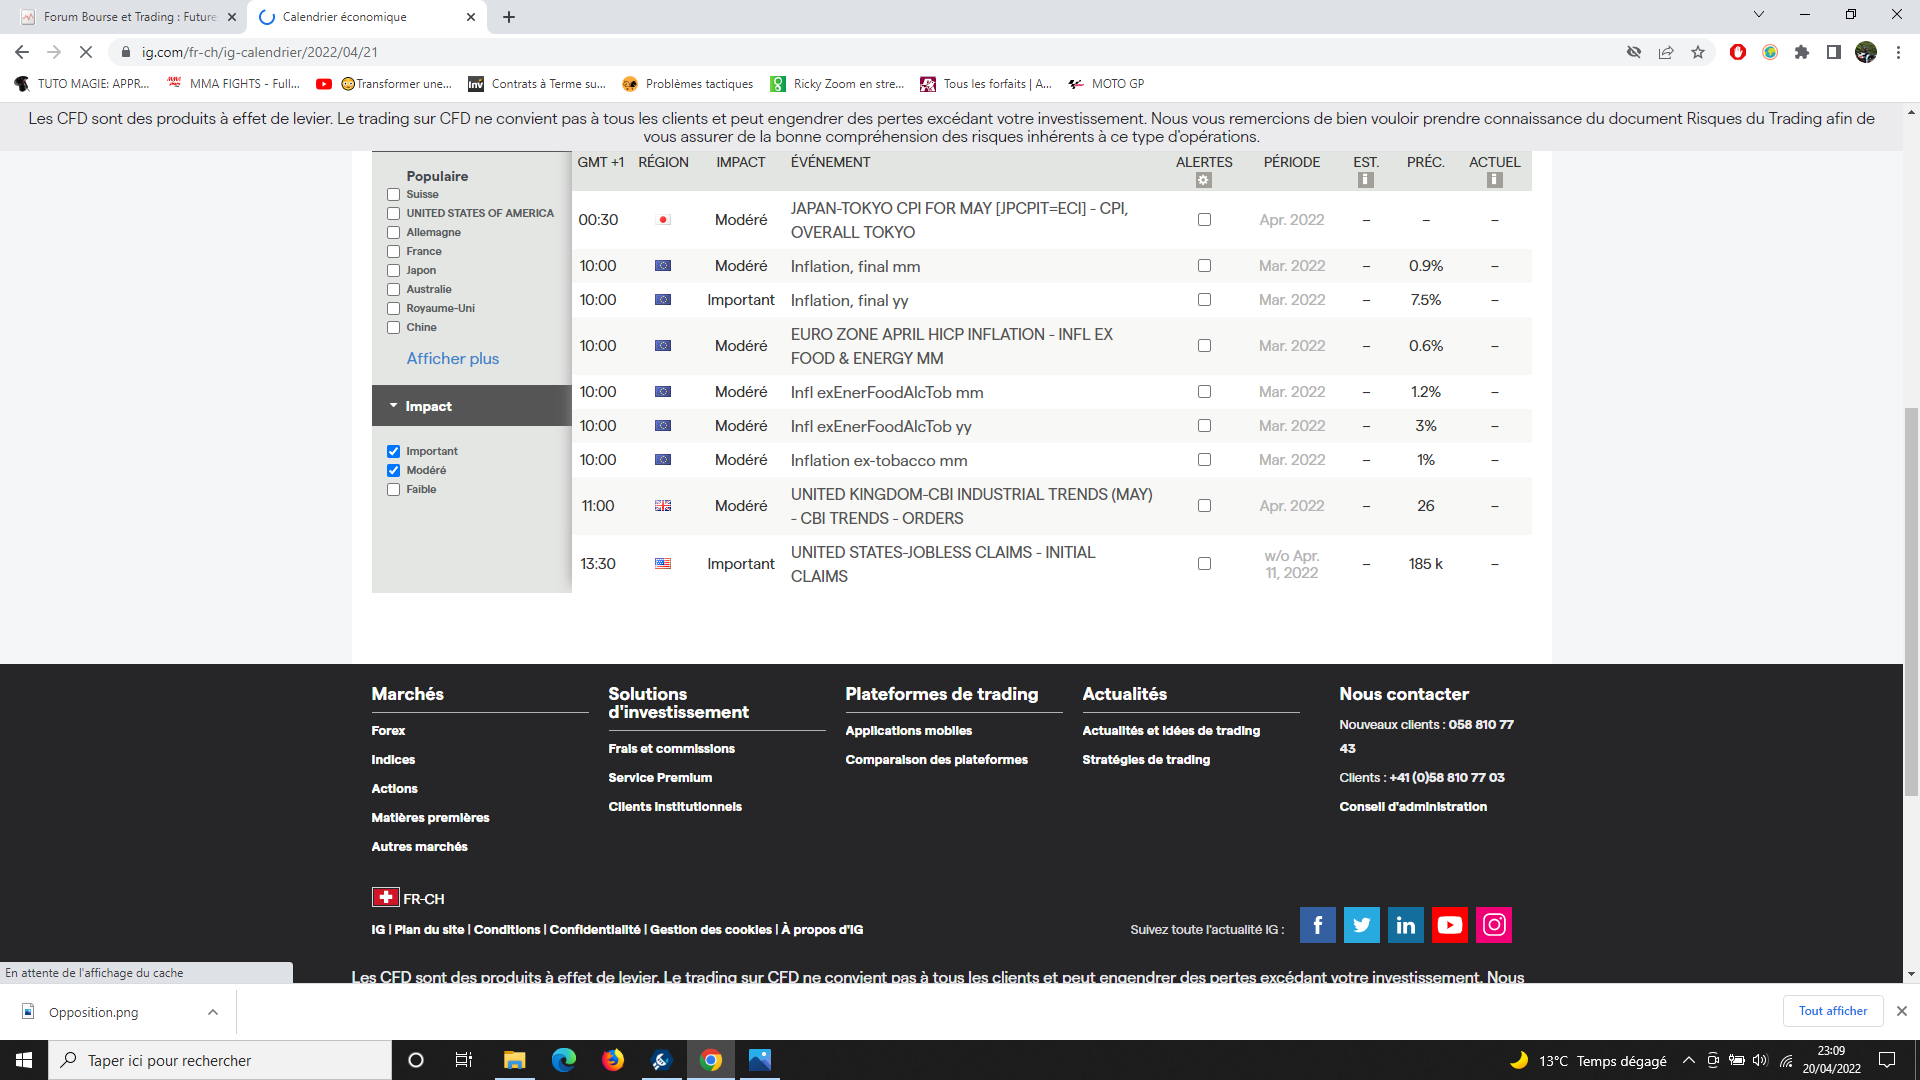Click the LinkedIn icon in footer
Image resolution: width=1920 pixels, height=1080 pixels.
coord(1405,925)
